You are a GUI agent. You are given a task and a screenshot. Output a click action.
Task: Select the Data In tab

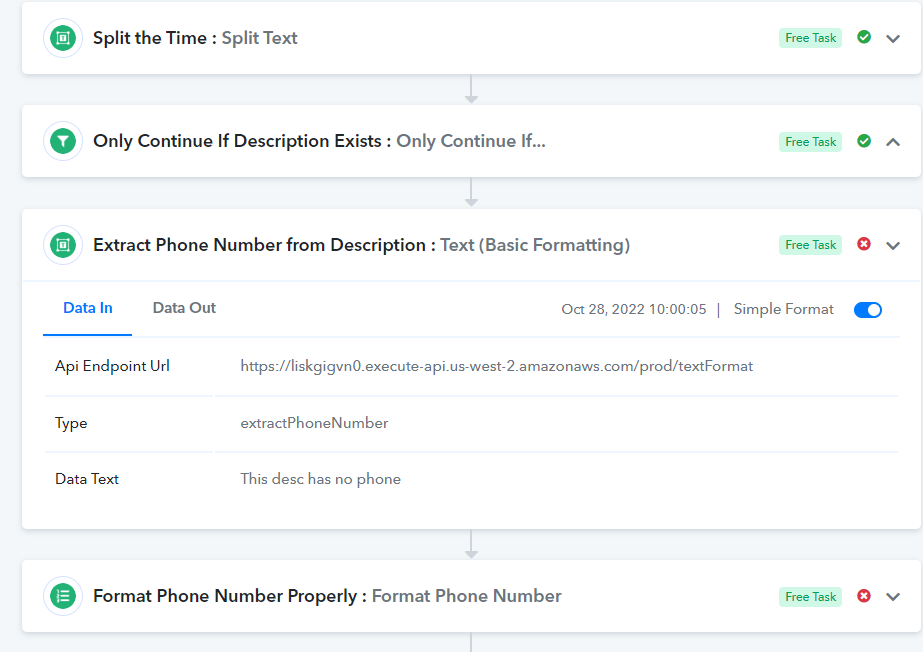click(x=88, y=308)
